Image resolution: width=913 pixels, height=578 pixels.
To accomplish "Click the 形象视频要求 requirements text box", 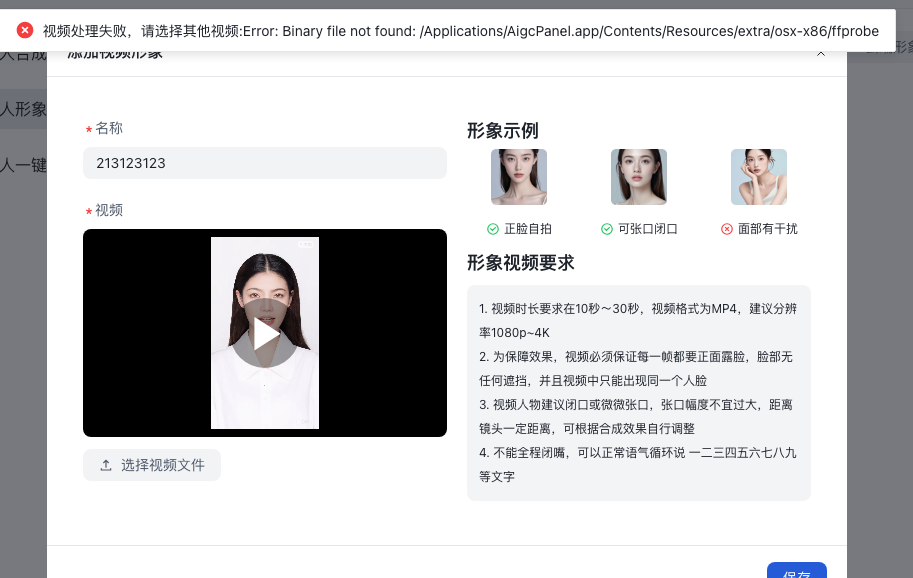I will coord(638,392).
